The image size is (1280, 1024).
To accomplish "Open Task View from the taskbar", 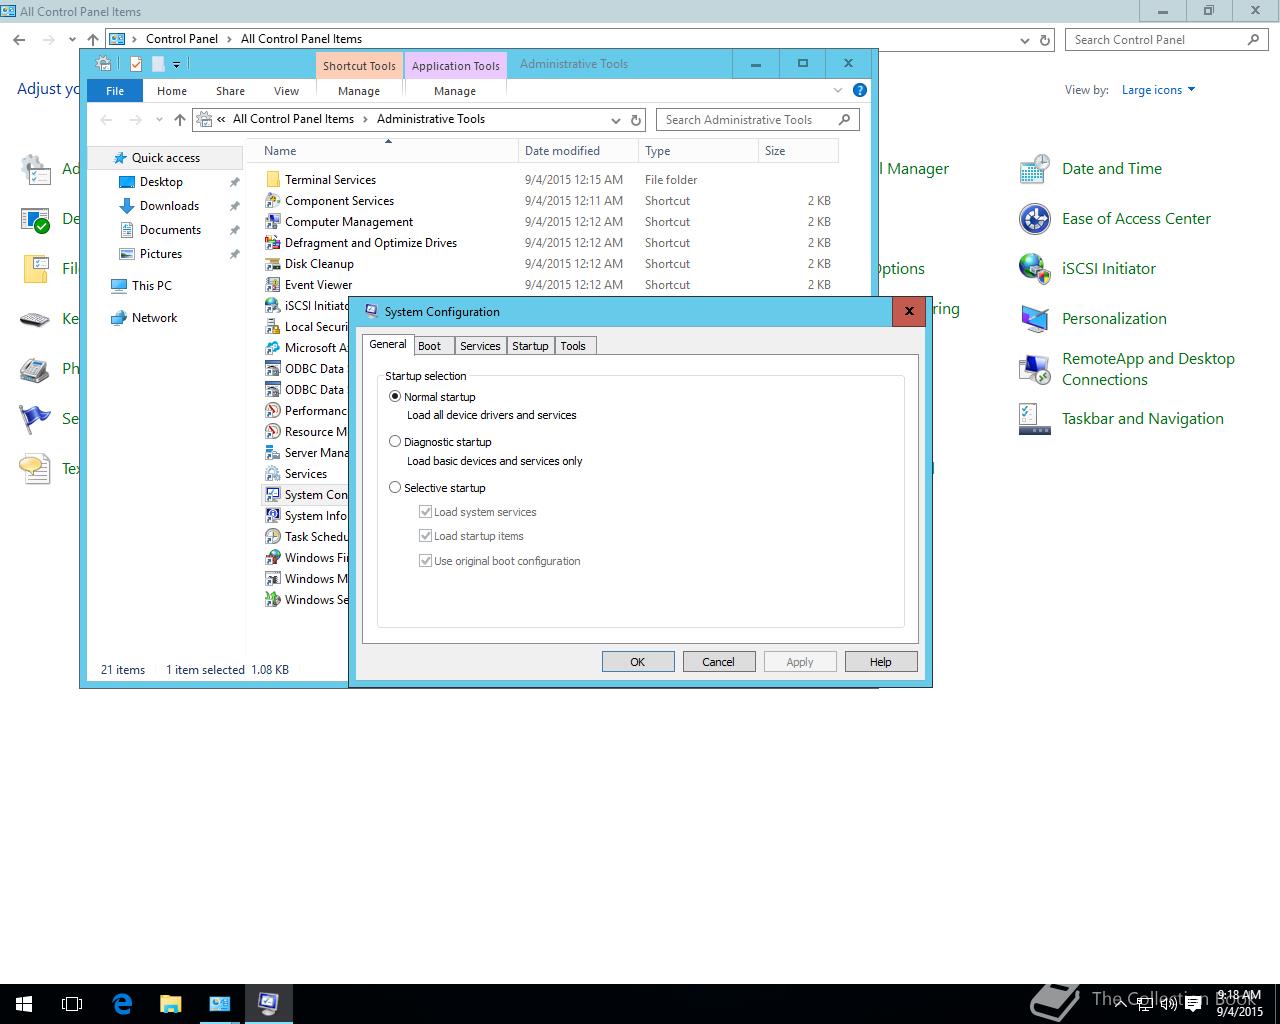I will (x=72, y=1003).
